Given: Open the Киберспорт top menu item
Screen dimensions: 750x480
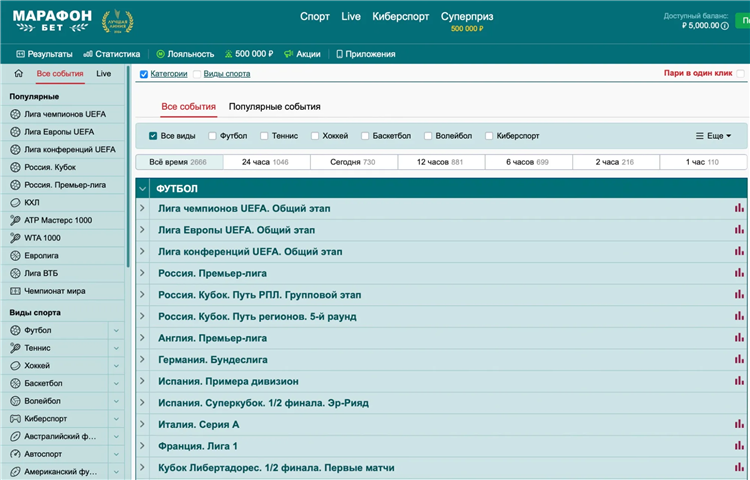Looking at the screenshot, I should pyautogui.click(x=401, y=17).
